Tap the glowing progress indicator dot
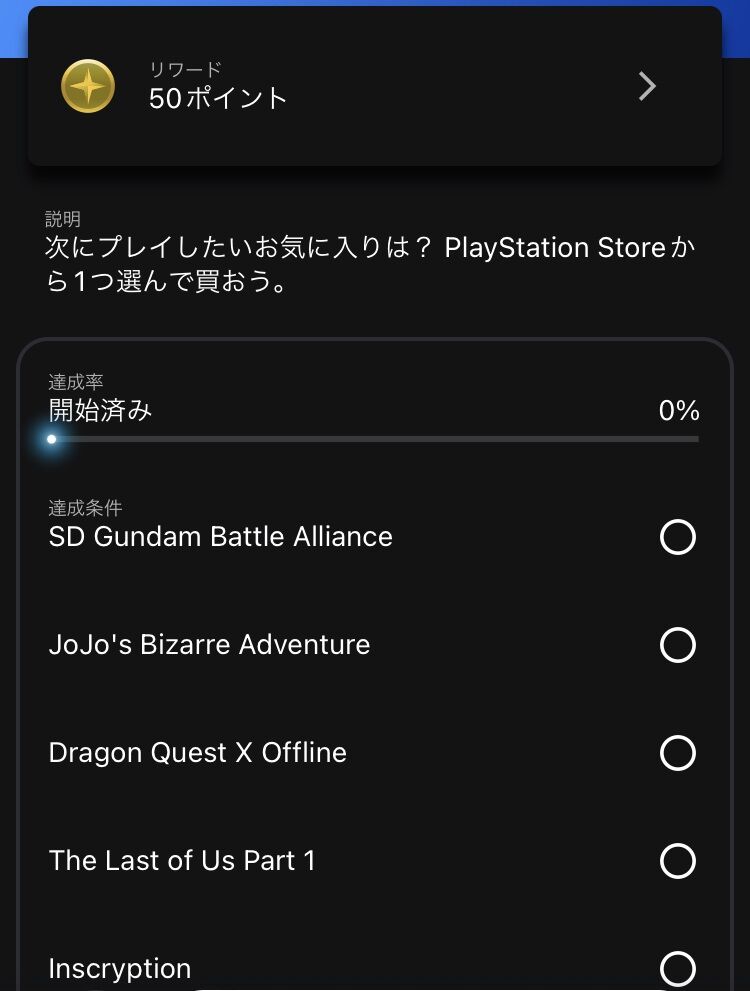Image resolution: width=750 pixels, height=991 pixels. (x=52, y=439)
